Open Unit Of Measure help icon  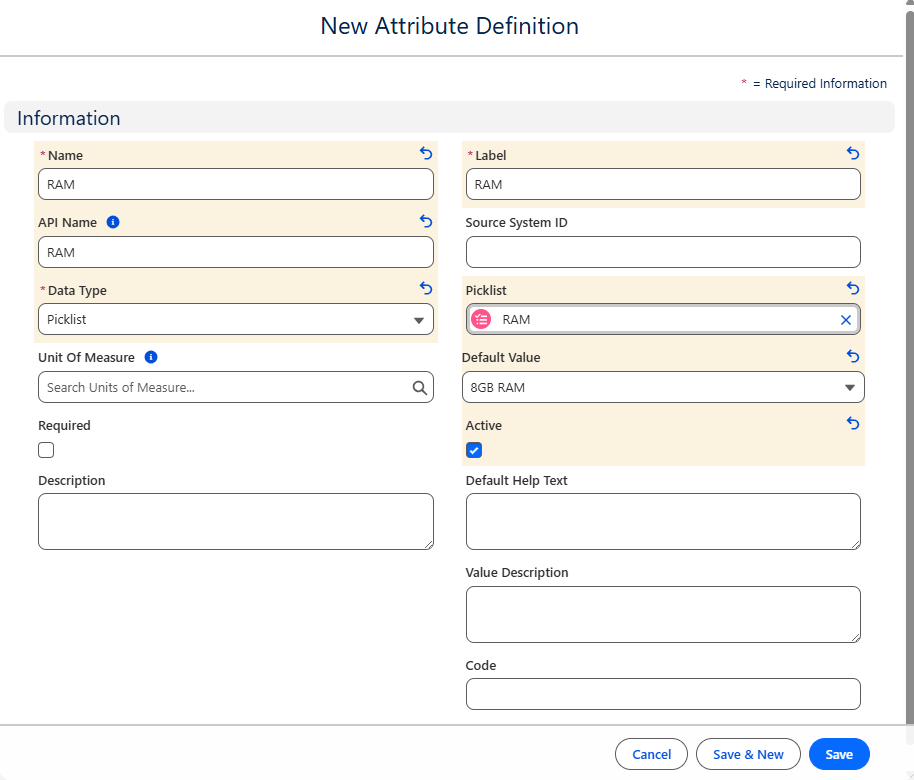click(x=151, y=357)
